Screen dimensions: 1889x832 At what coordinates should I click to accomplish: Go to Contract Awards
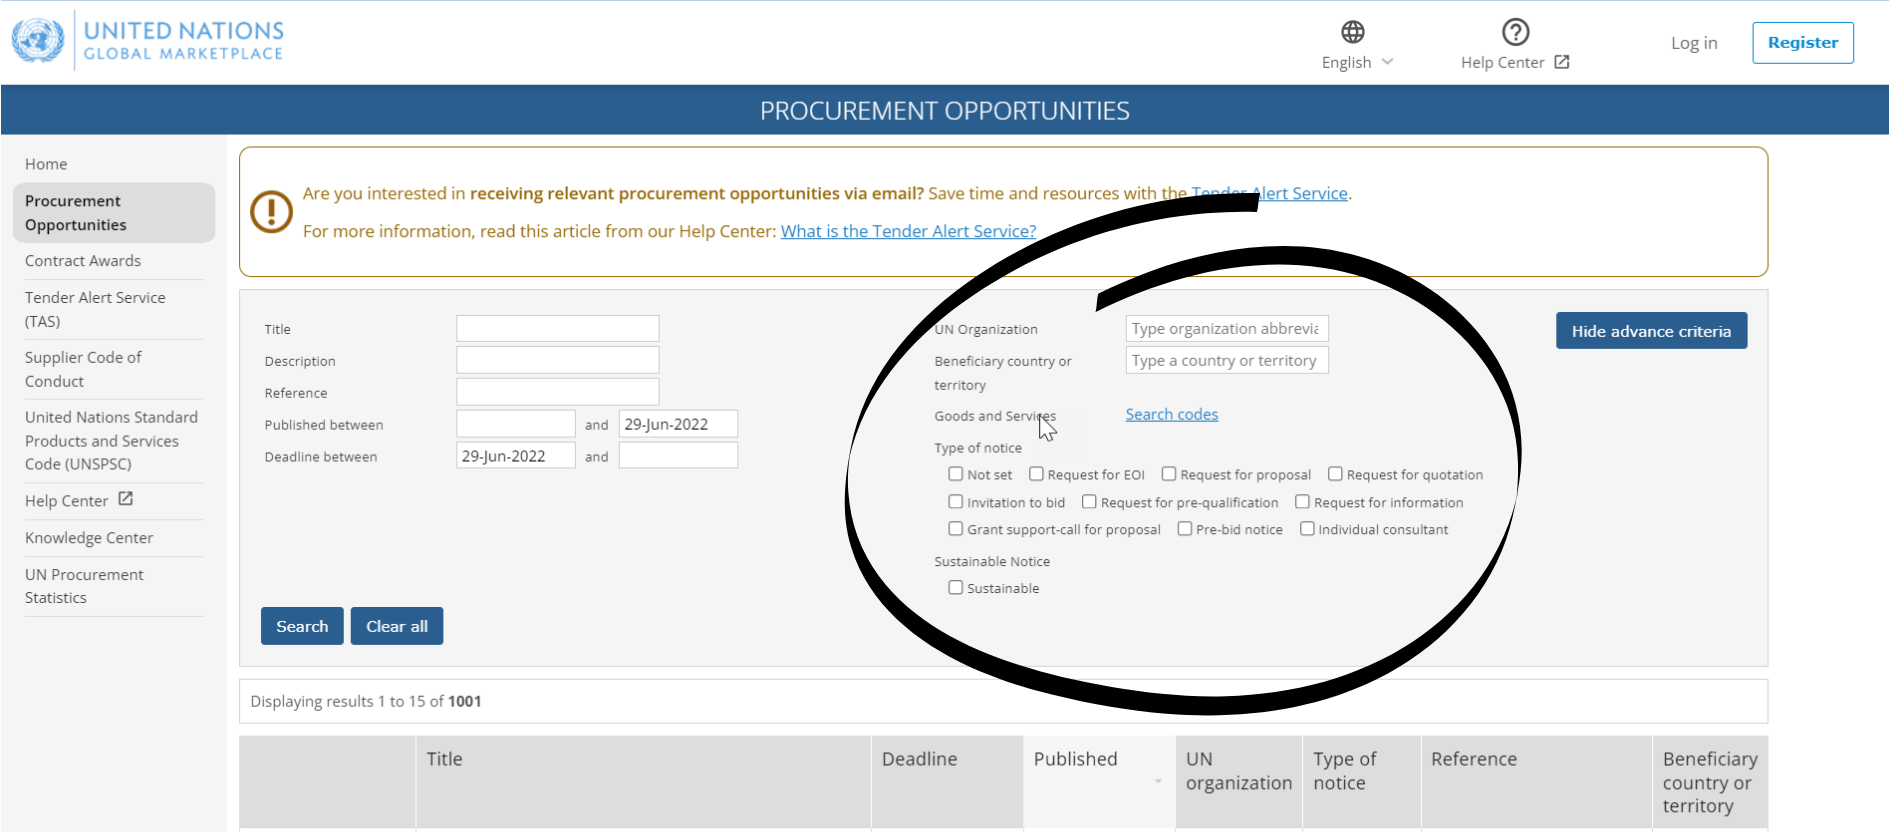tap(83, 261)
